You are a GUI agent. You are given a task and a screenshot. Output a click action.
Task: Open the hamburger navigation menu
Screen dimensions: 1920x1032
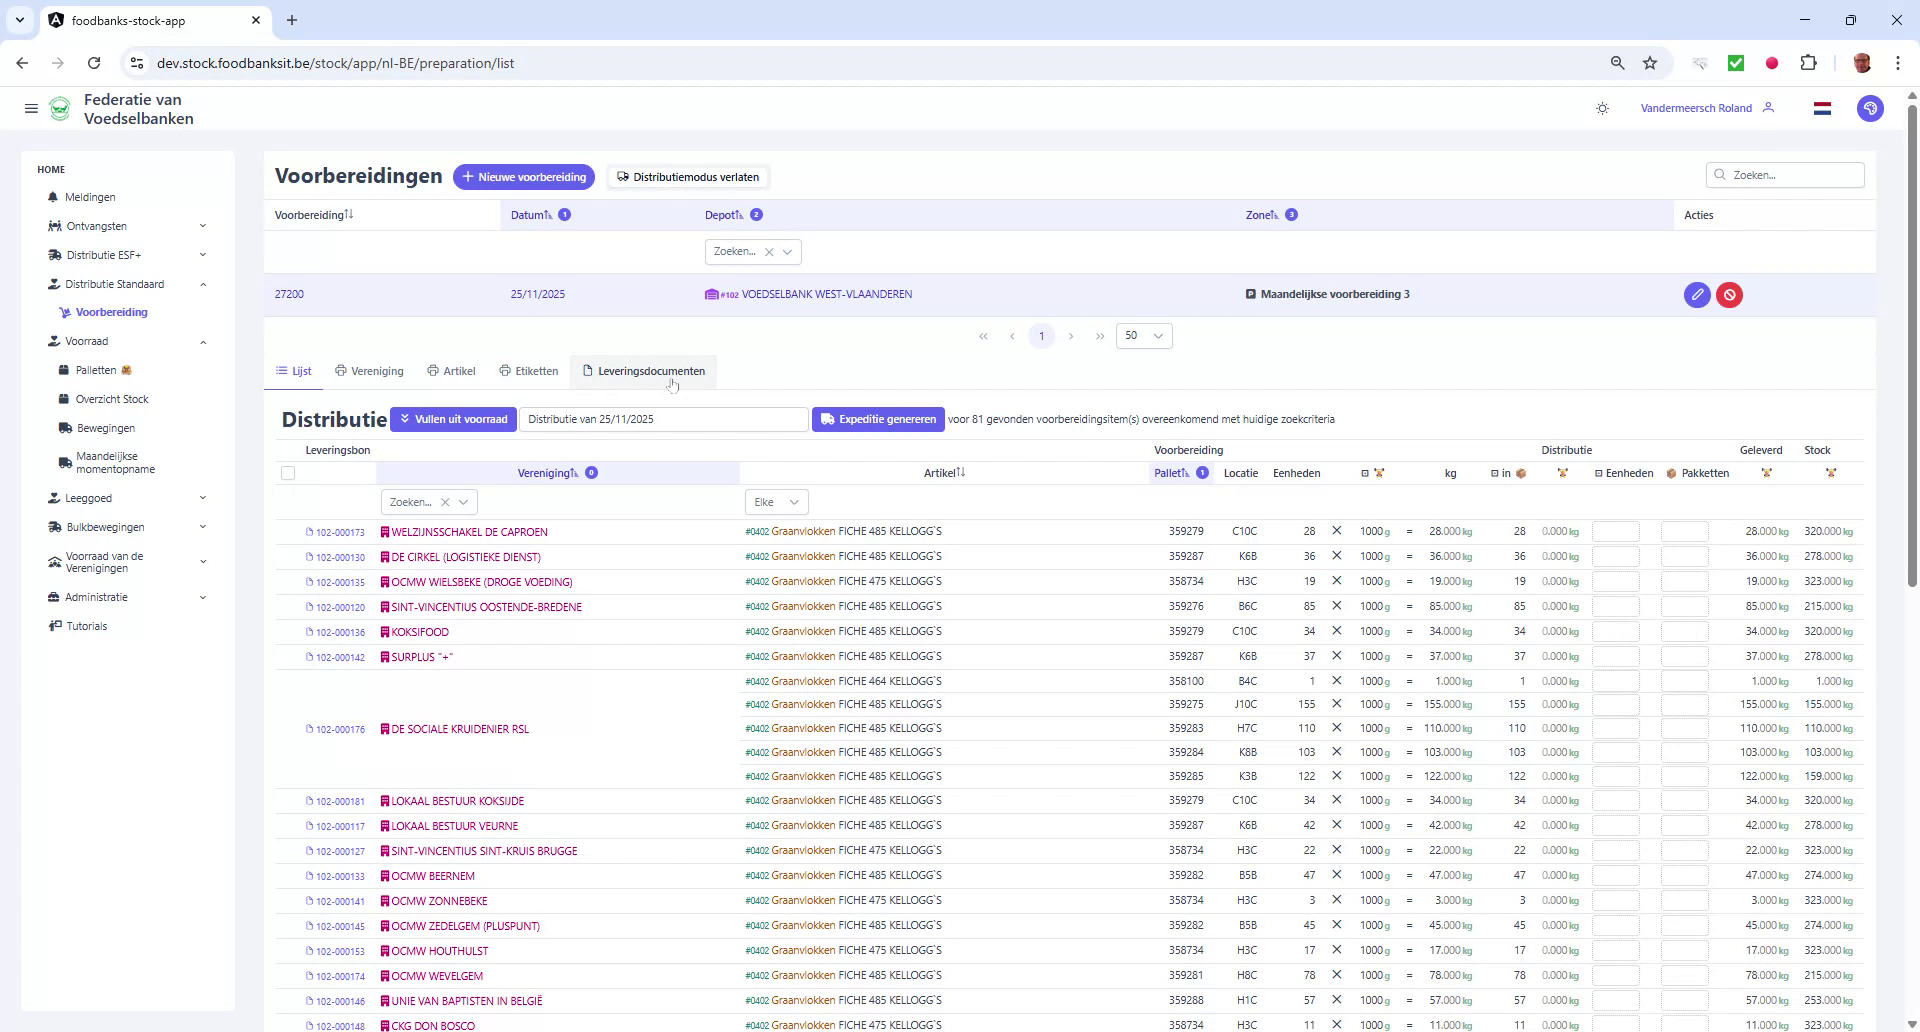tap(31, 108)
